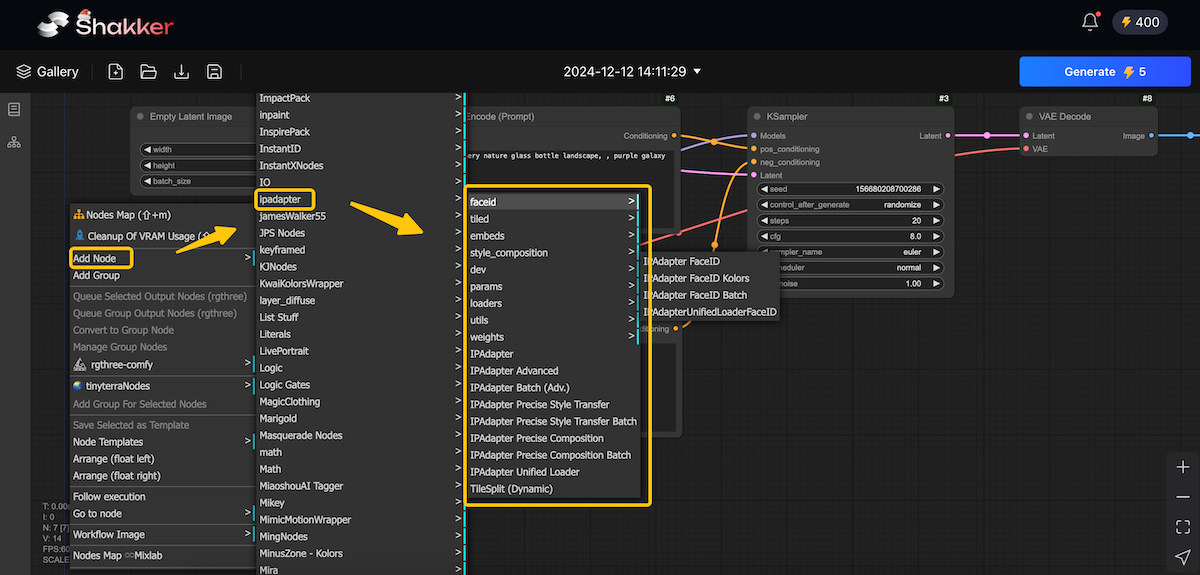Click the VAE Decode Image output port
The image size is (1200, 575).
click(x=1151, y=136)
